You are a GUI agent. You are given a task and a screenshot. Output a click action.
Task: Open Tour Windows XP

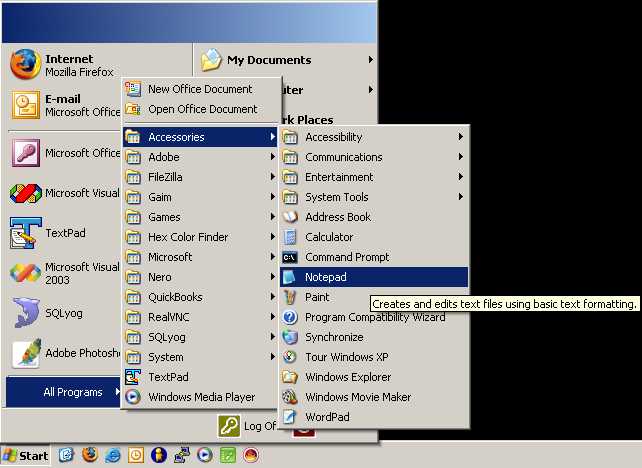pos(374,357)
